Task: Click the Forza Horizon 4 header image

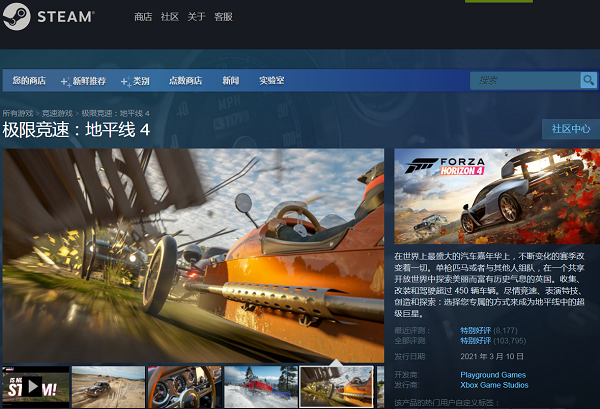Action: (x=497, y=196)
